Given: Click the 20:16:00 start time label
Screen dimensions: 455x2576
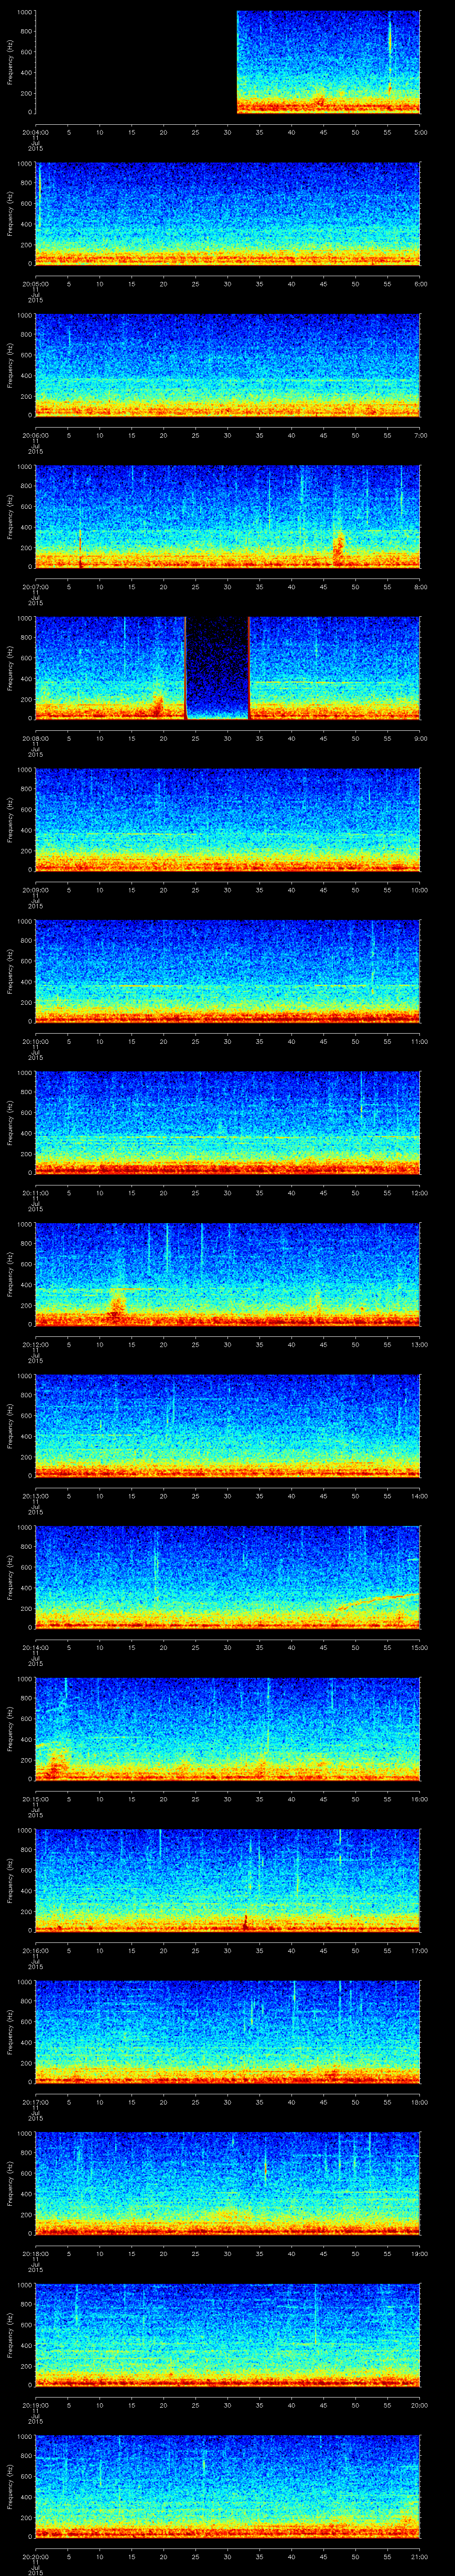Looking at the screenshot, I should (35, 1950).
